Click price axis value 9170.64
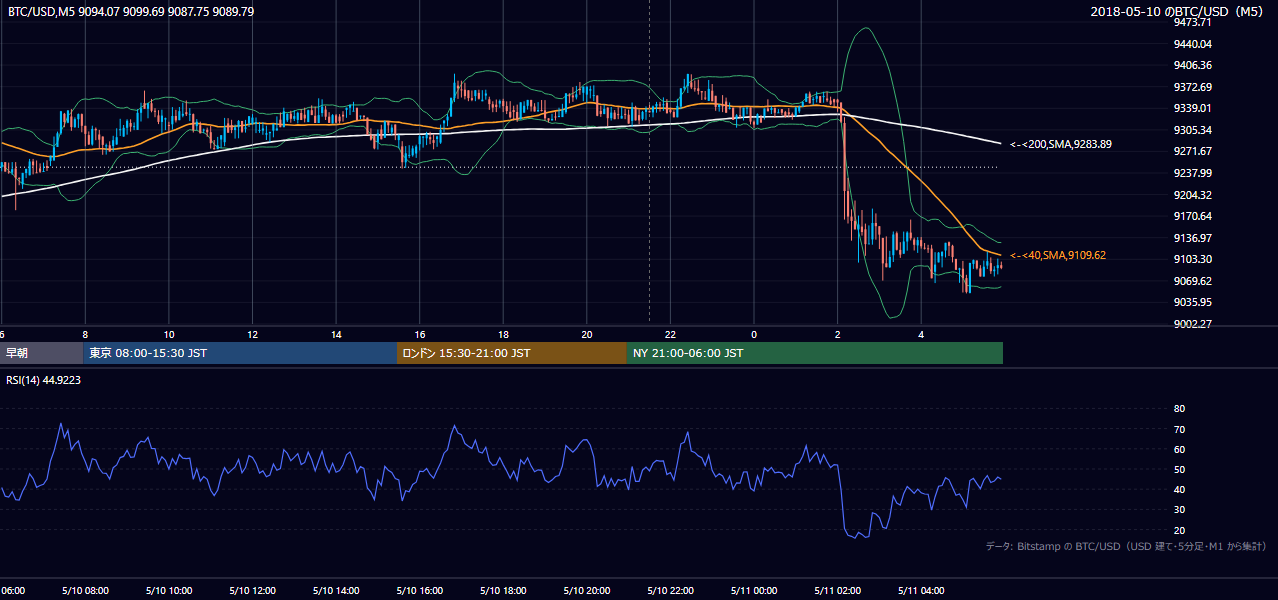The width and height of the screenshot is (1278, 600). [1192, 216]
